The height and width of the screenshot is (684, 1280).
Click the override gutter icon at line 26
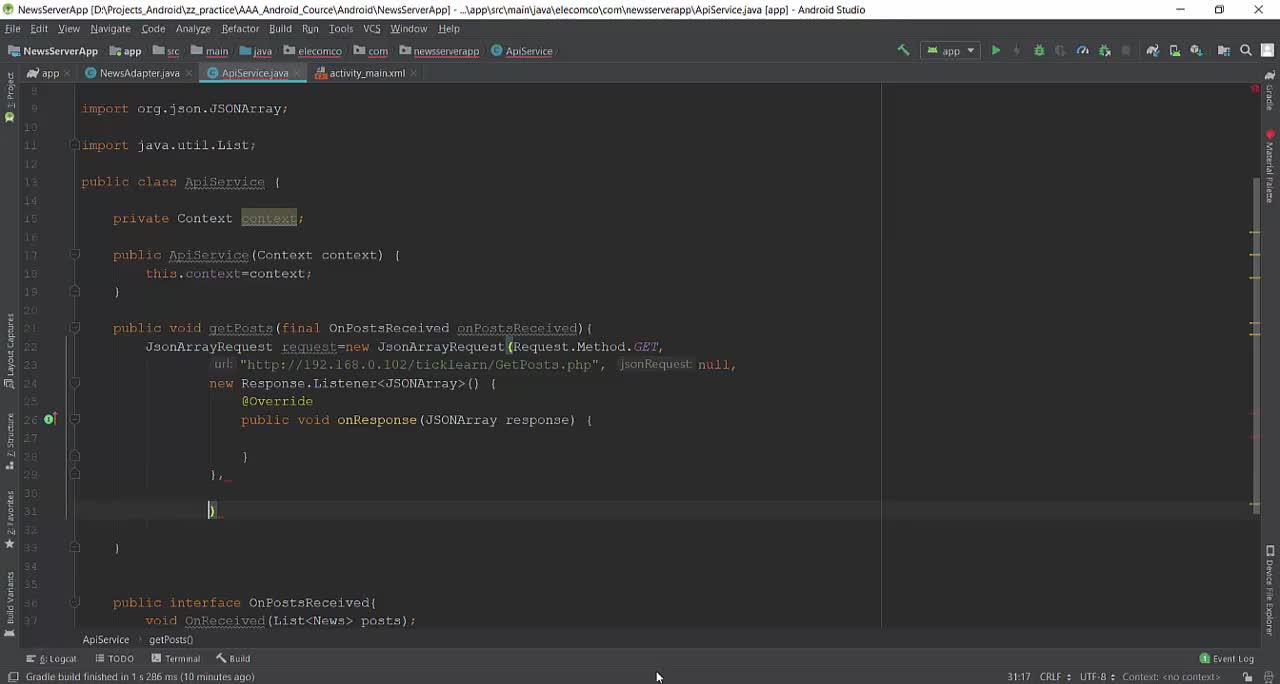[48, 420]
